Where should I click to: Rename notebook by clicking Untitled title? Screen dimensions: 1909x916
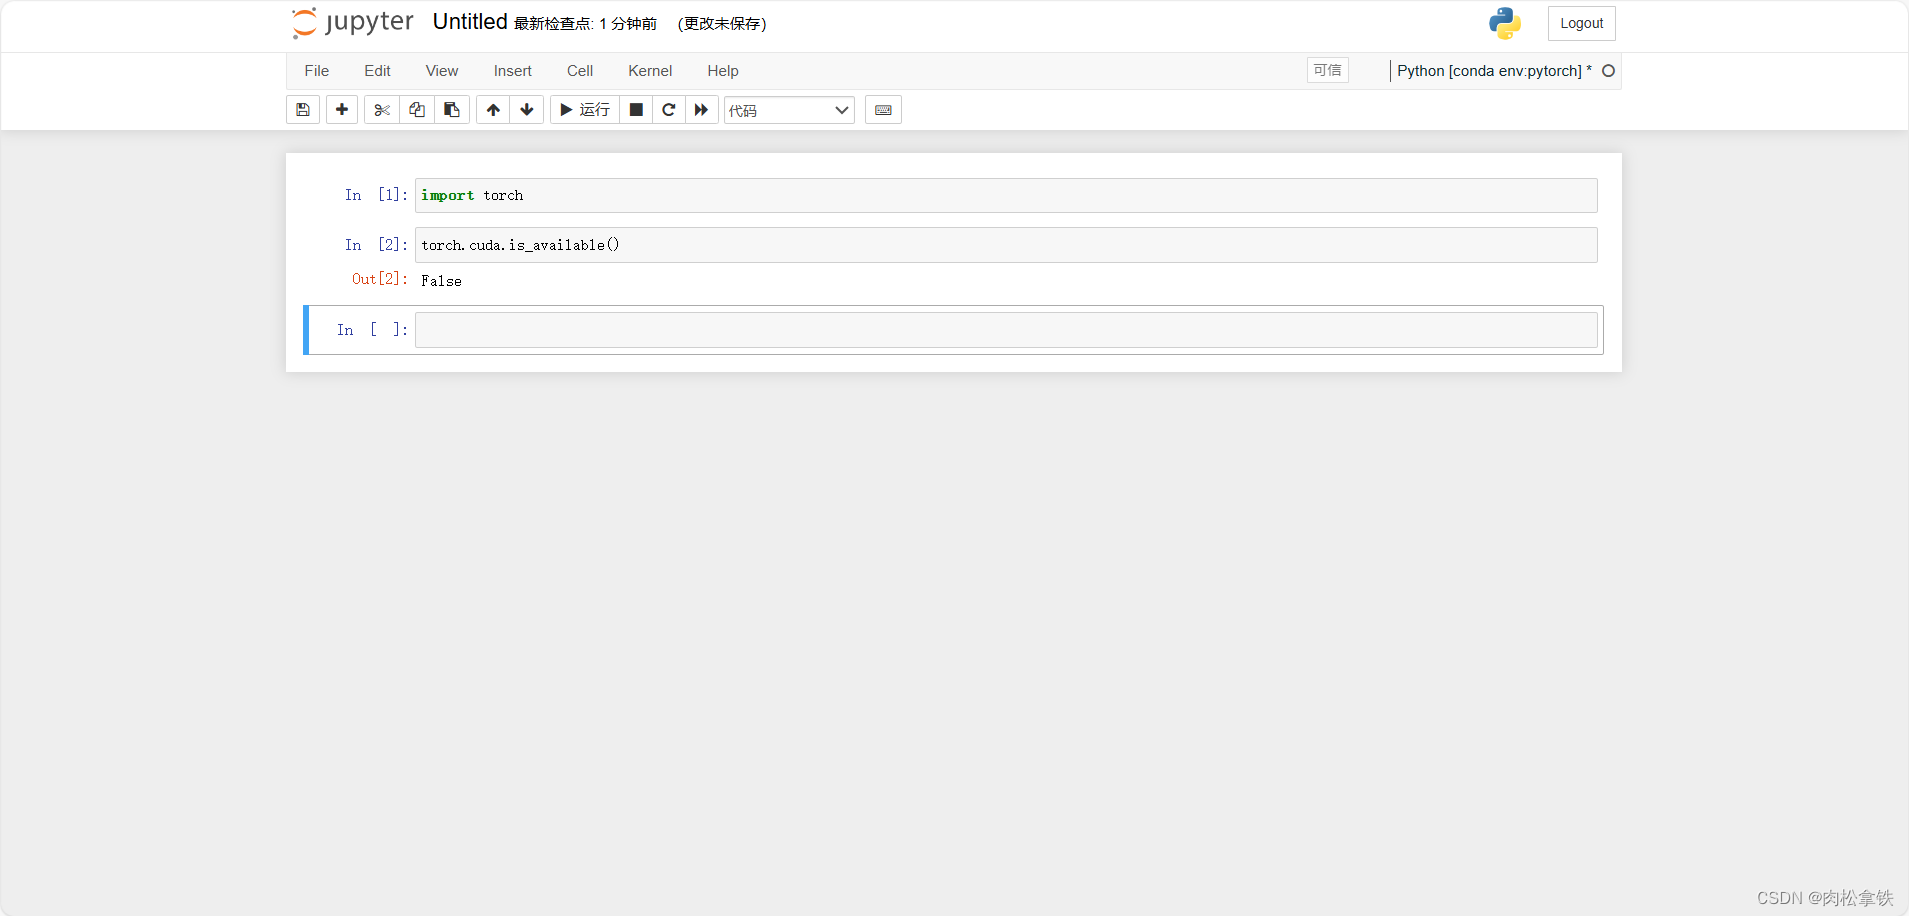click(x=470, y=22)
